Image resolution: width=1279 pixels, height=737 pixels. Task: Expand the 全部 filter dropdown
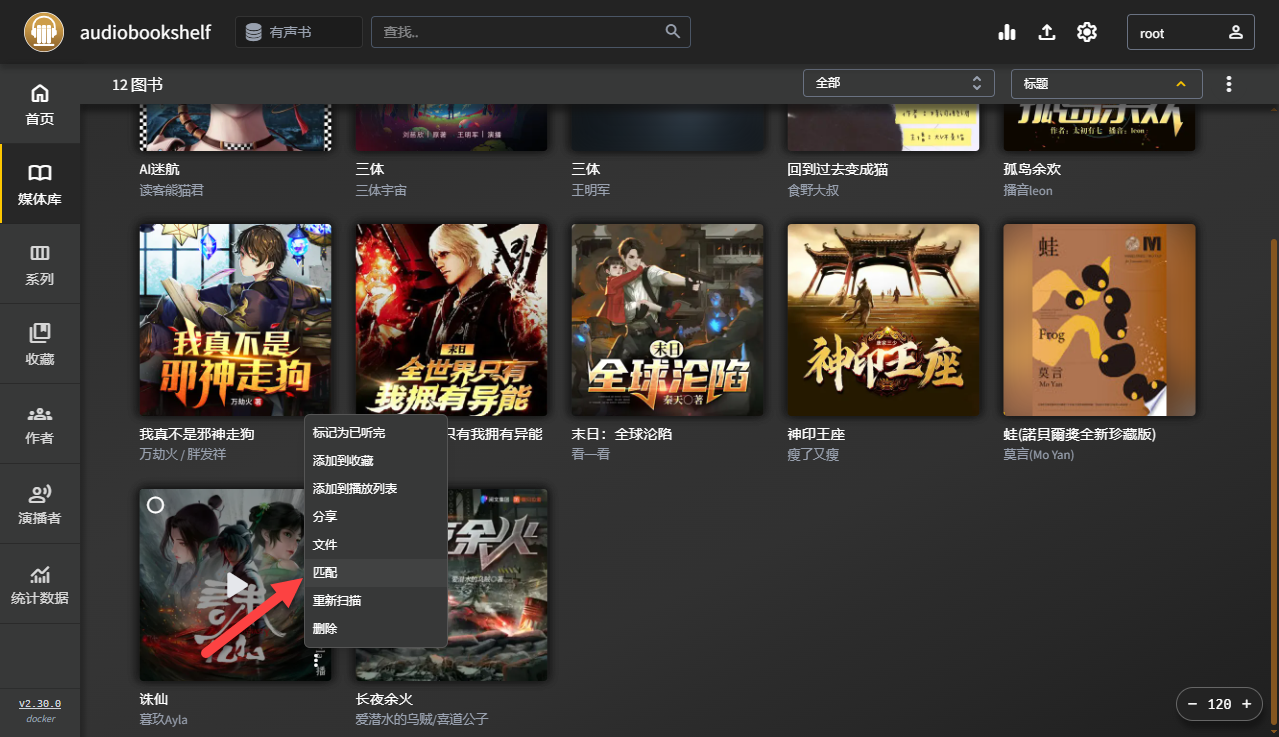point(897,83)
